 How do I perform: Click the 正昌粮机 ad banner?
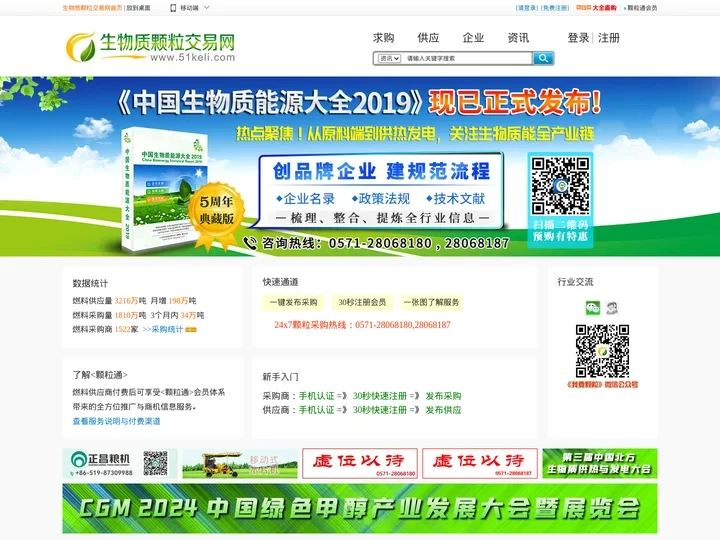click(120, 463)
